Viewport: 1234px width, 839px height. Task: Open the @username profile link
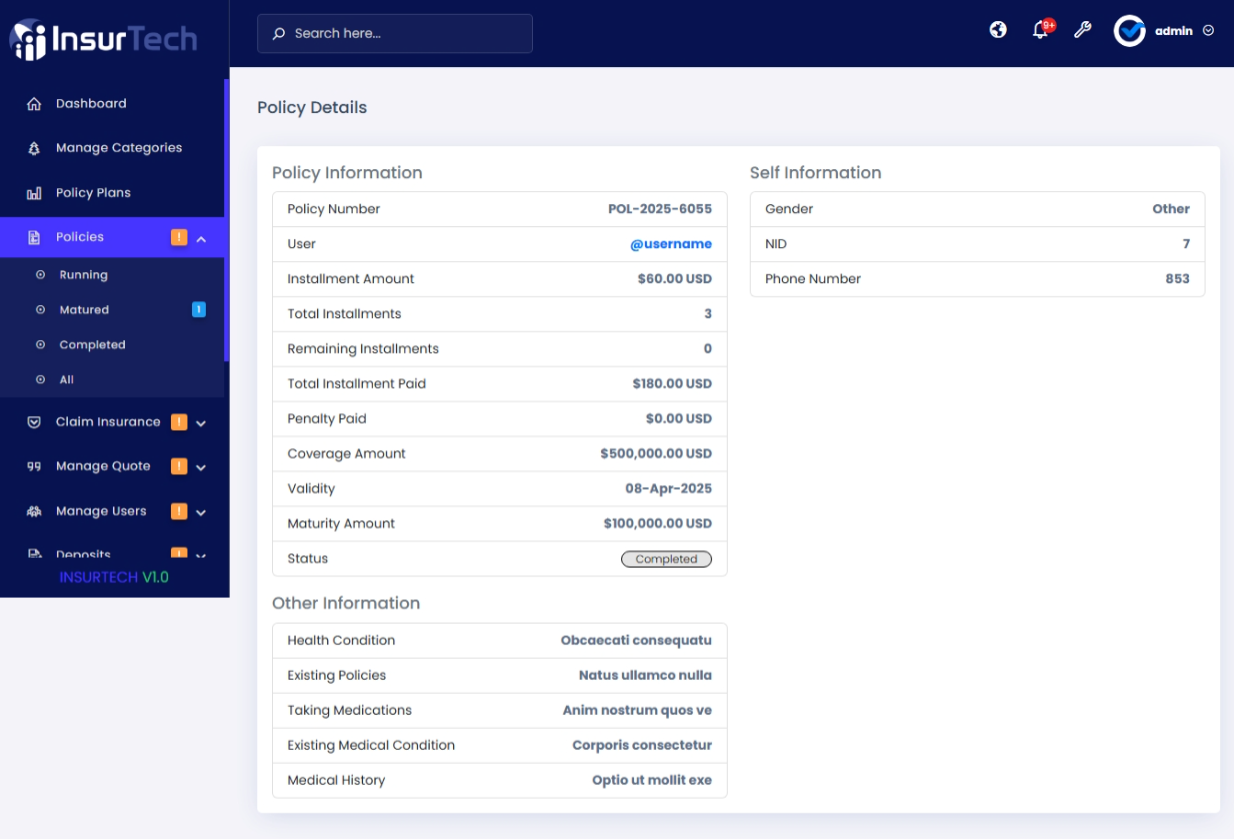(x=671, y=244)
